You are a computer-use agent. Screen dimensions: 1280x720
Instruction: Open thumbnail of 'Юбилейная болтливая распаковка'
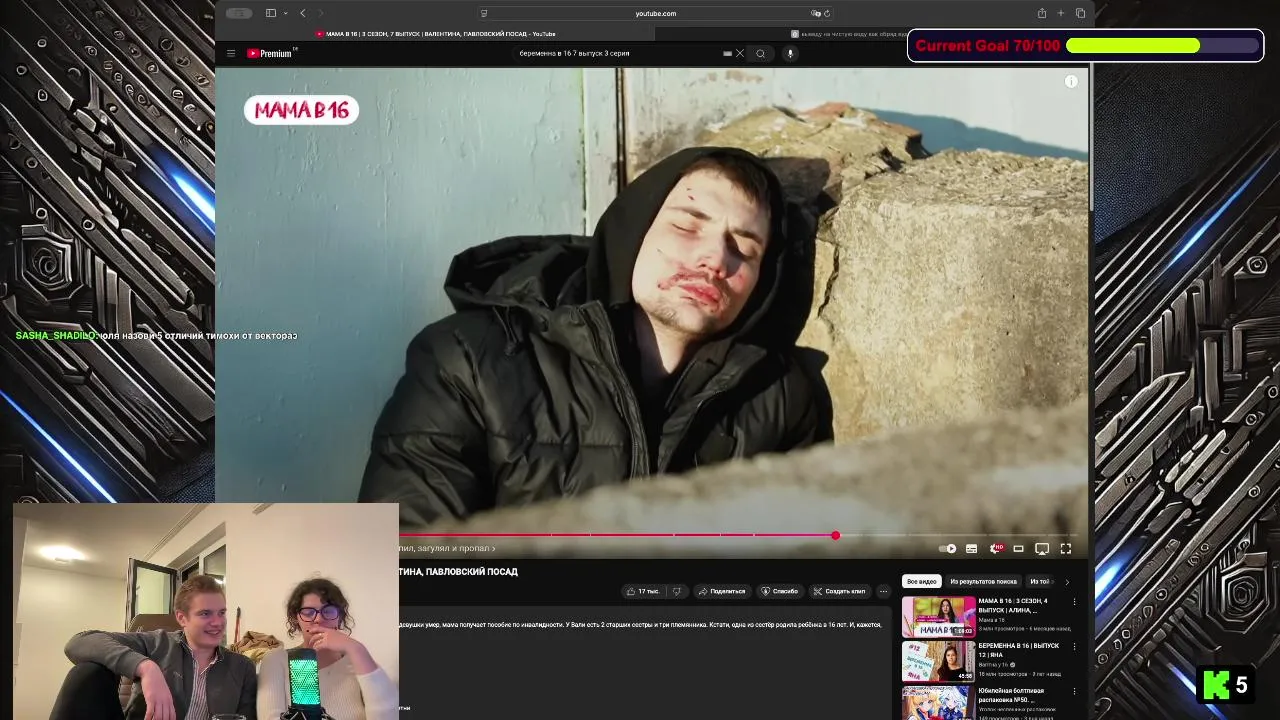pyautogui.click(x=939, y=702)
